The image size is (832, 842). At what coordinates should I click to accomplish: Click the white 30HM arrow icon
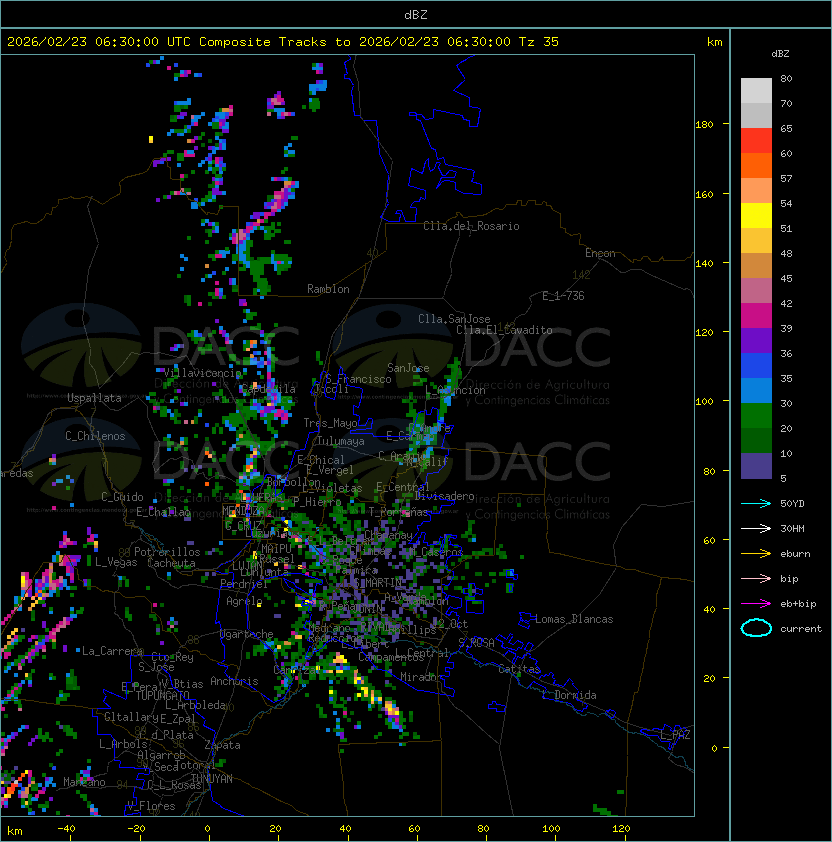coord(756,528)
